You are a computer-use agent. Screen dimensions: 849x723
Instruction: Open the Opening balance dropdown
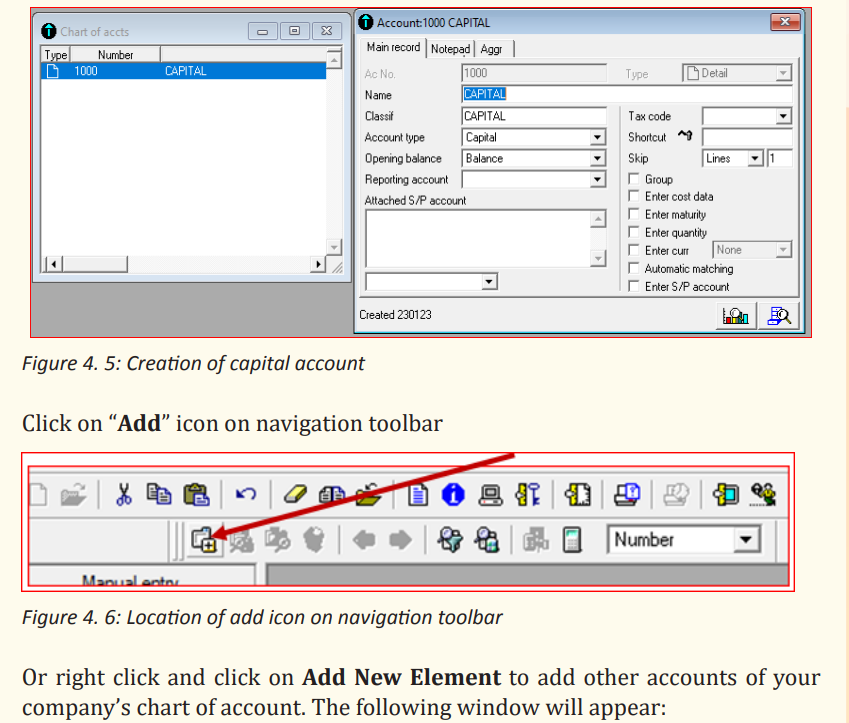click(x=597, y=158)
